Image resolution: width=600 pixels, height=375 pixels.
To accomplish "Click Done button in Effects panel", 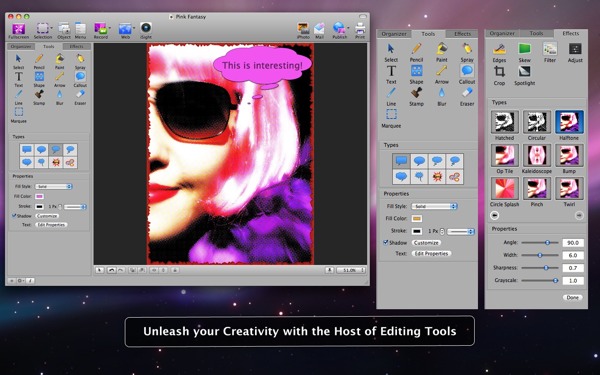I will [x=572, y=297].
